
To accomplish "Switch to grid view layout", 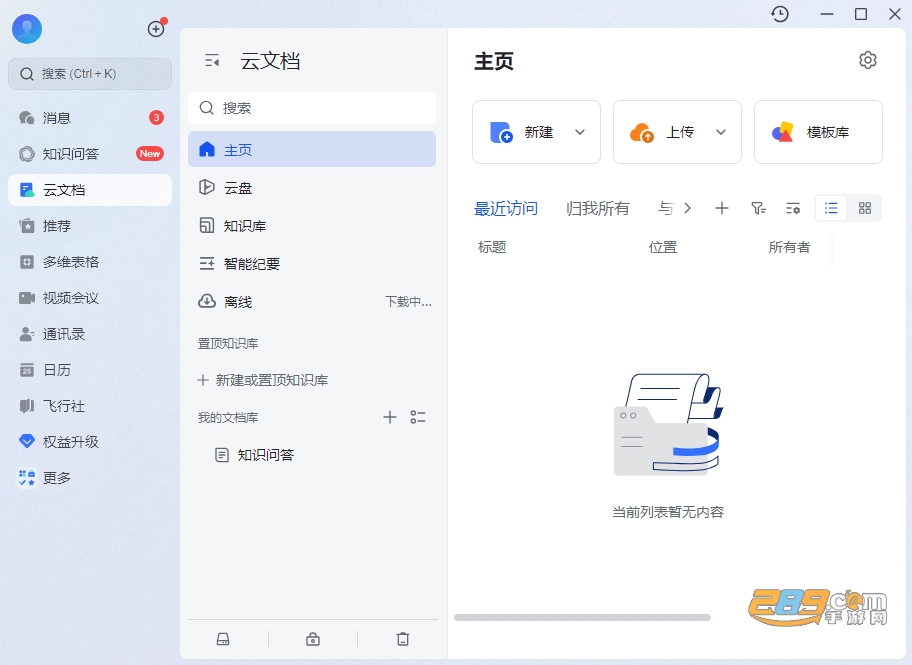I will 865,208.
